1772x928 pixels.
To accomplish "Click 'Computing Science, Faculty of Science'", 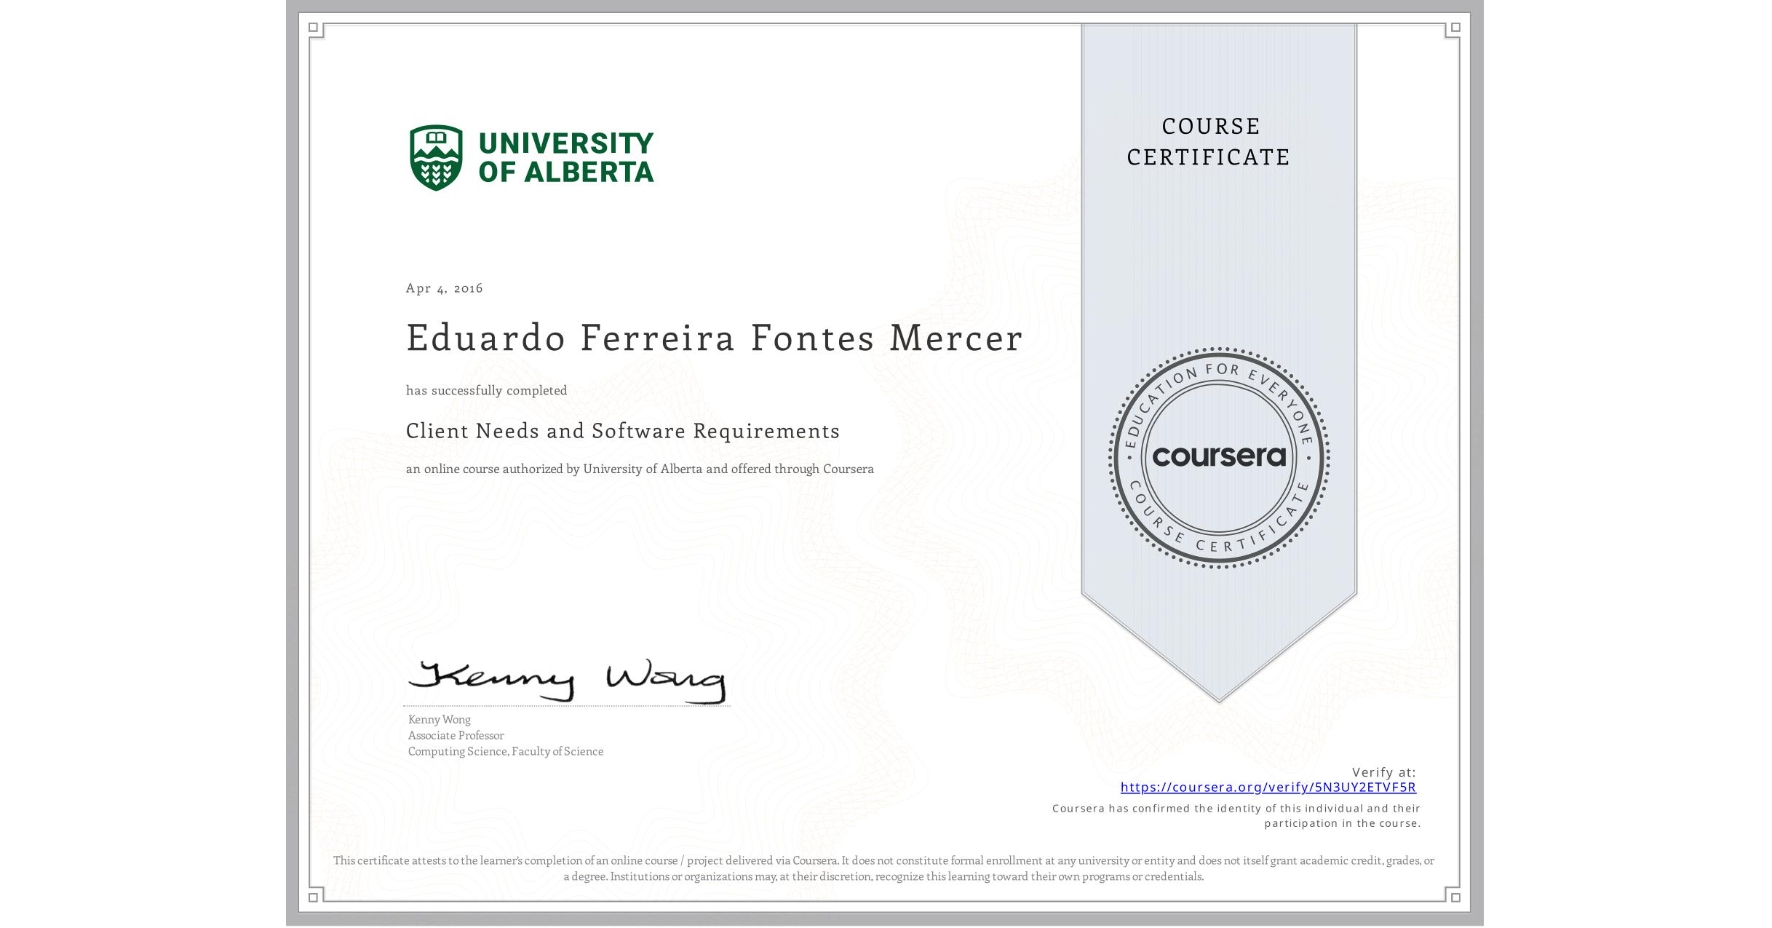I will click(506, 751).
